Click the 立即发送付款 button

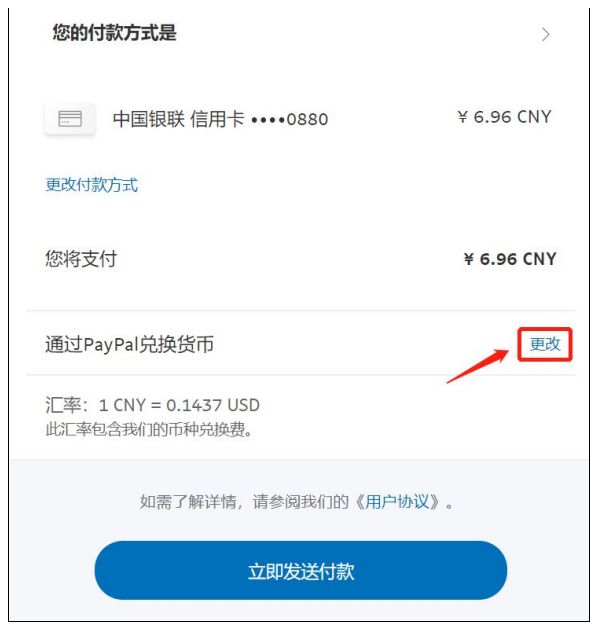coord(301,570)
